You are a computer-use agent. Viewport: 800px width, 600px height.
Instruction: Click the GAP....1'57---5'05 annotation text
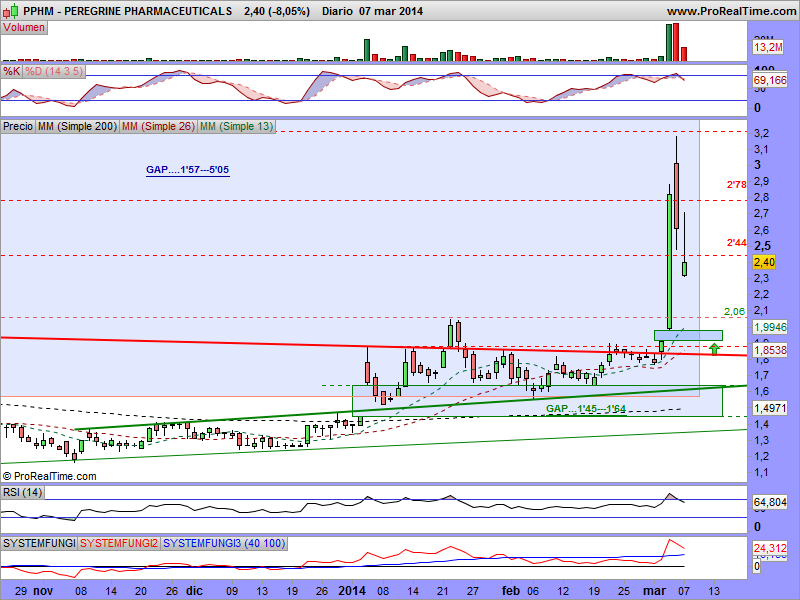188,170
